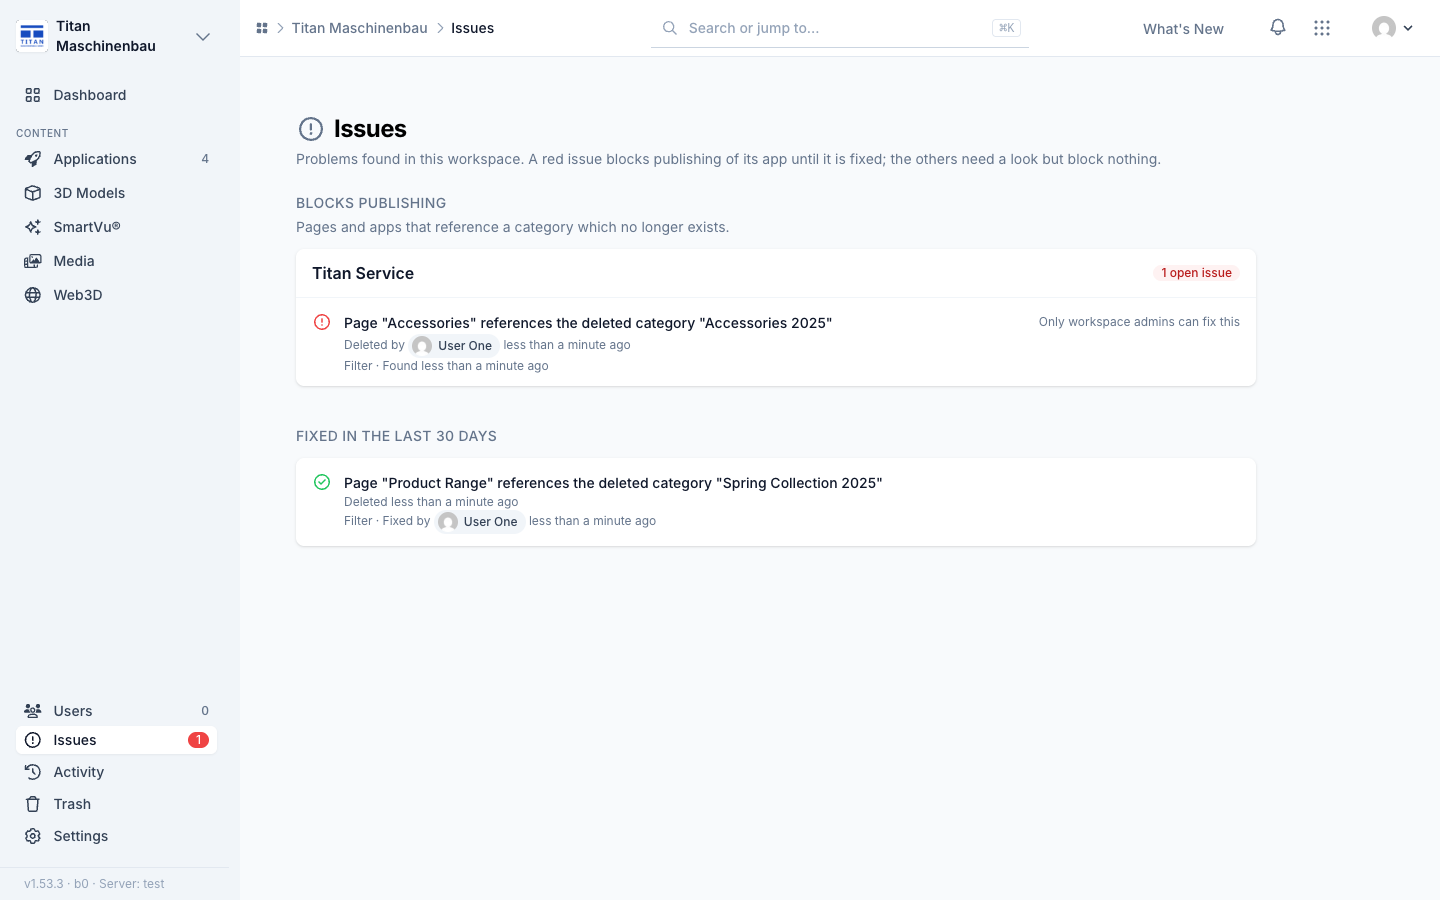Select the Issues item in sidebar

[x=116, y=740]
